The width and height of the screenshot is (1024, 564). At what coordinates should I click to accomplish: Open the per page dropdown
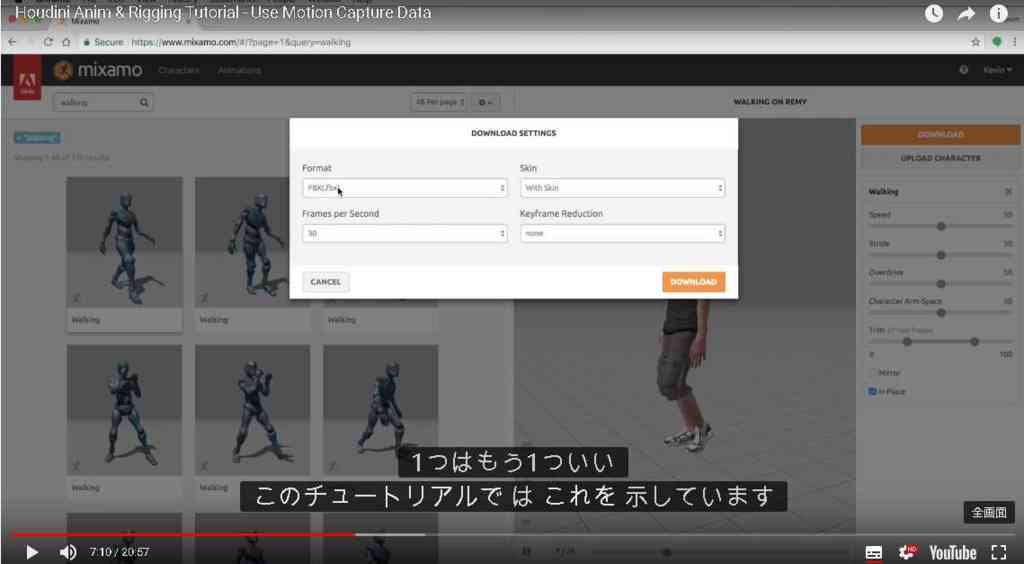point(440,102)
